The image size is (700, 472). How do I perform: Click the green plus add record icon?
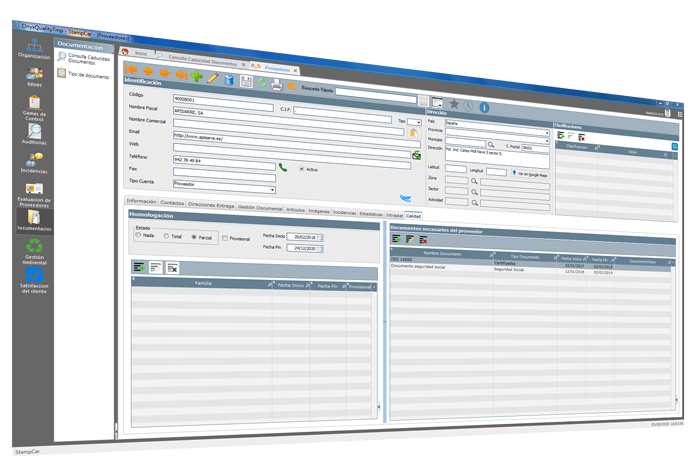tap(196, 76)
